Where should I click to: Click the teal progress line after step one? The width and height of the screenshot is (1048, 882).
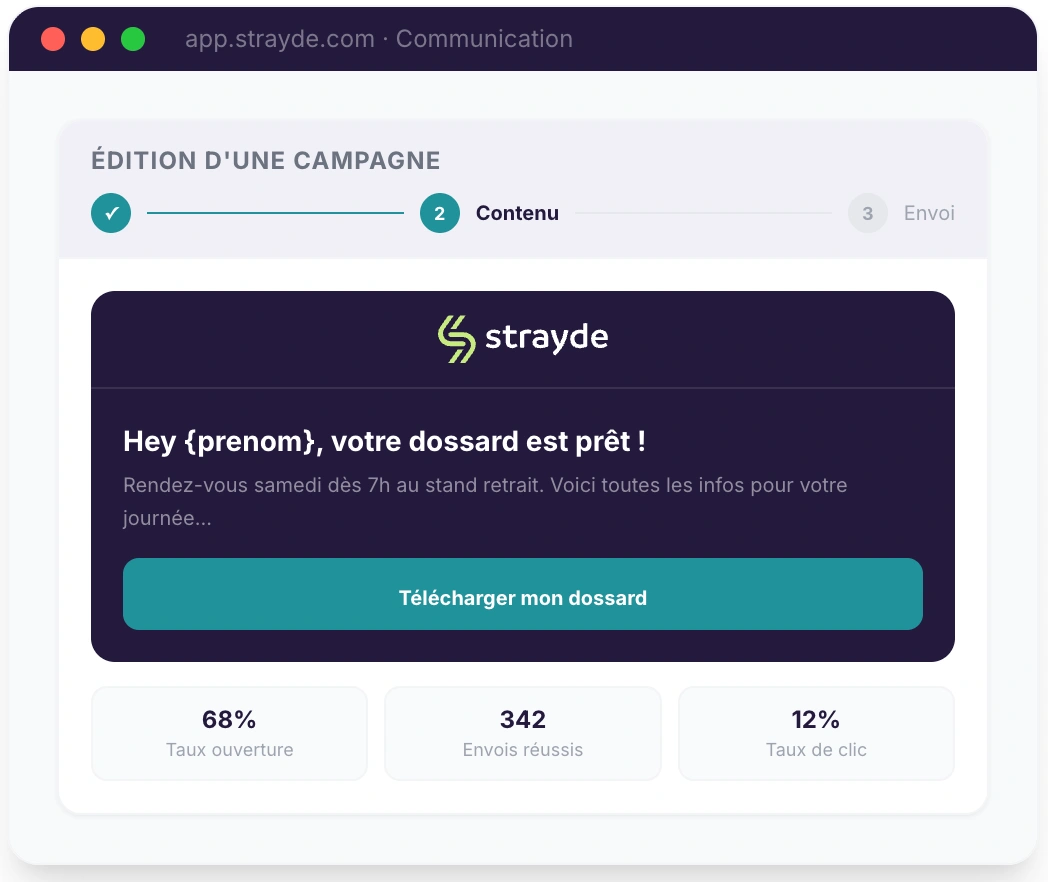pyautogui.click(x=275, y=213)
